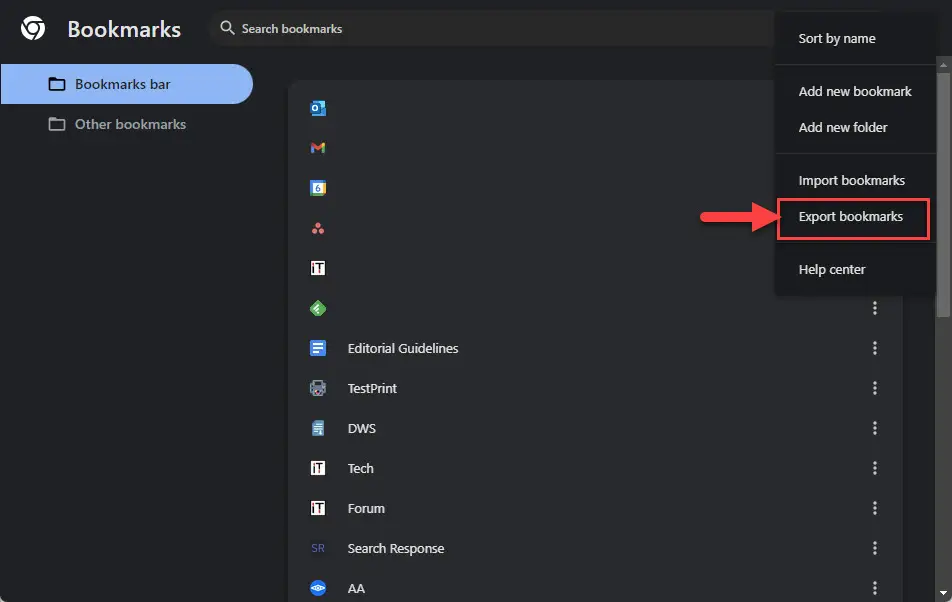
Task: Open the Editorial Guidelines bookmark
Action: pos(403,348)
